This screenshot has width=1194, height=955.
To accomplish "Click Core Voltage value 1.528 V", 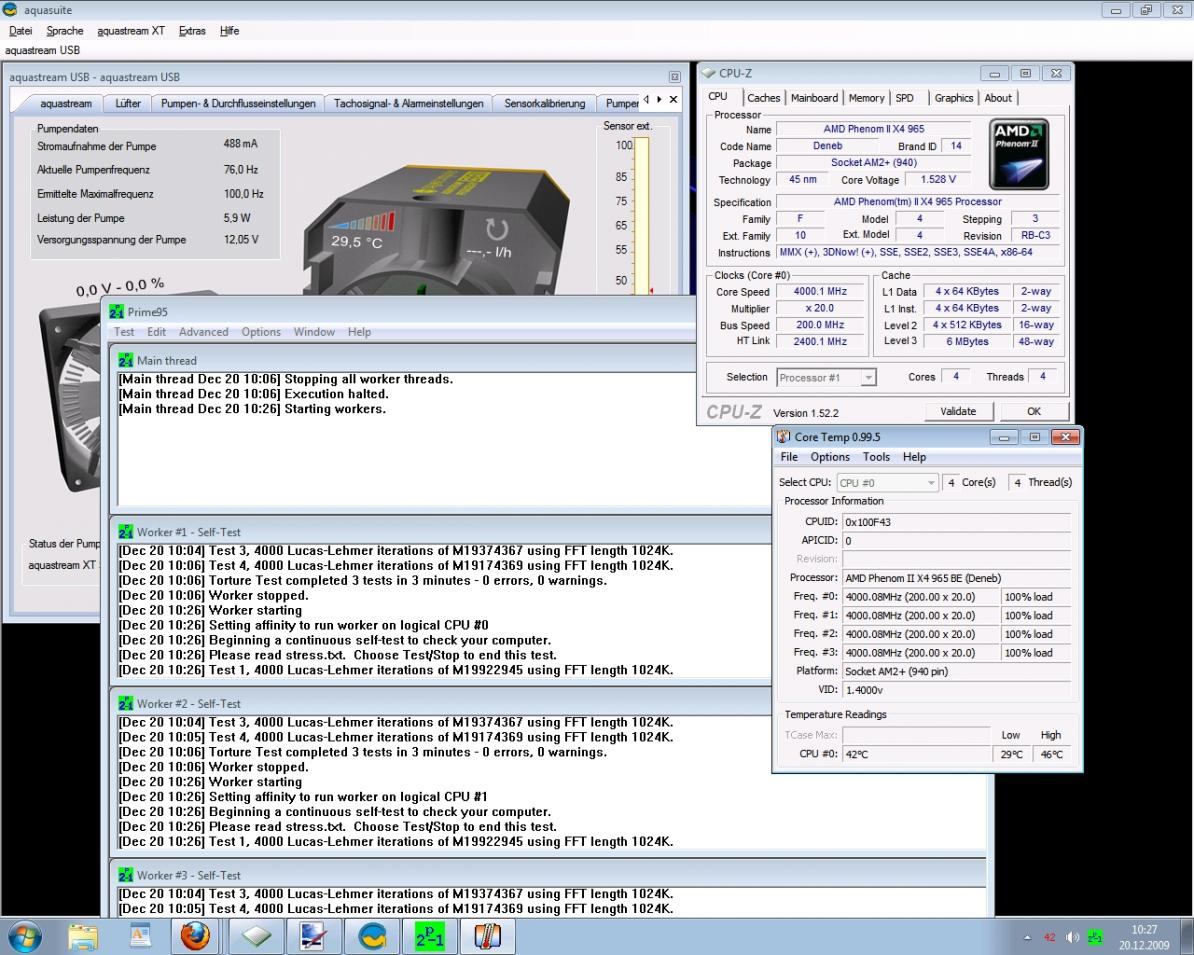I will (938, 179).
